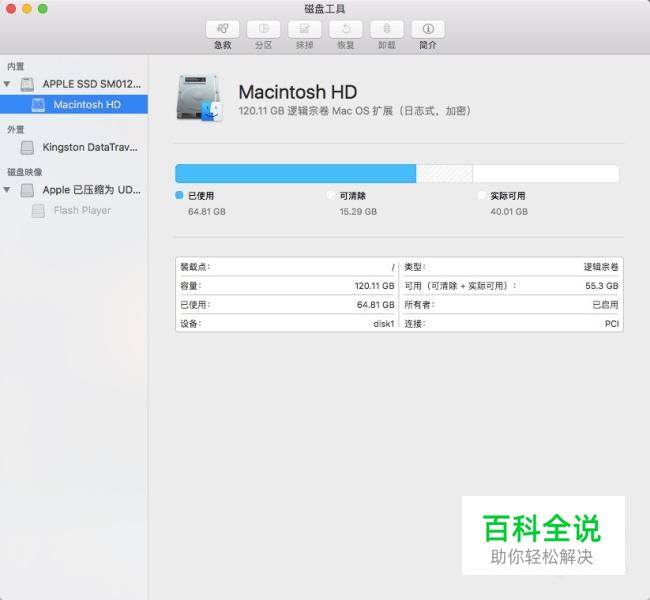Click the large Macintosh HD drive image
This screenshot has height=600, width=650.
(200, 98)
